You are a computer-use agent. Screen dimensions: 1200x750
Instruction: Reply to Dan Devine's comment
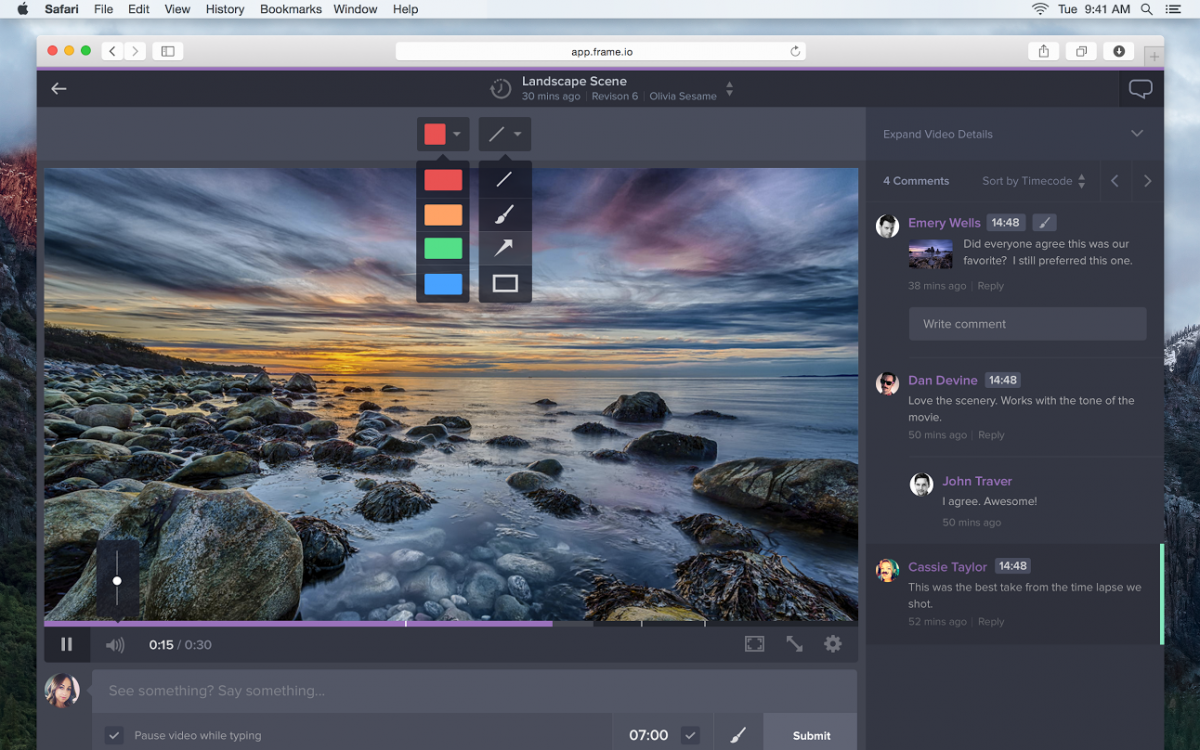coord(991,435)
